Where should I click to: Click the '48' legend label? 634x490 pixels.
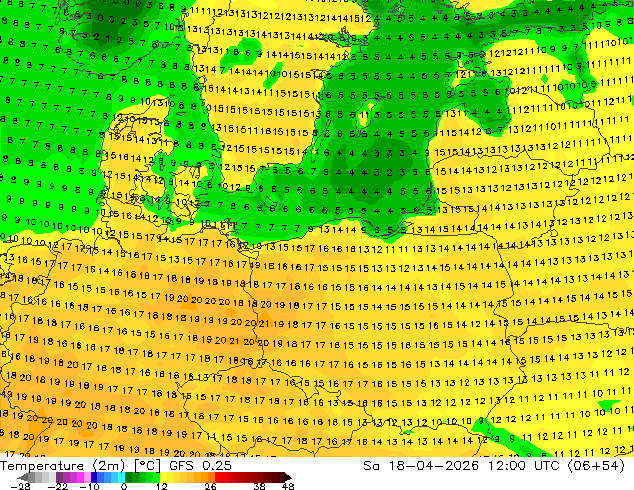point(288,486)
